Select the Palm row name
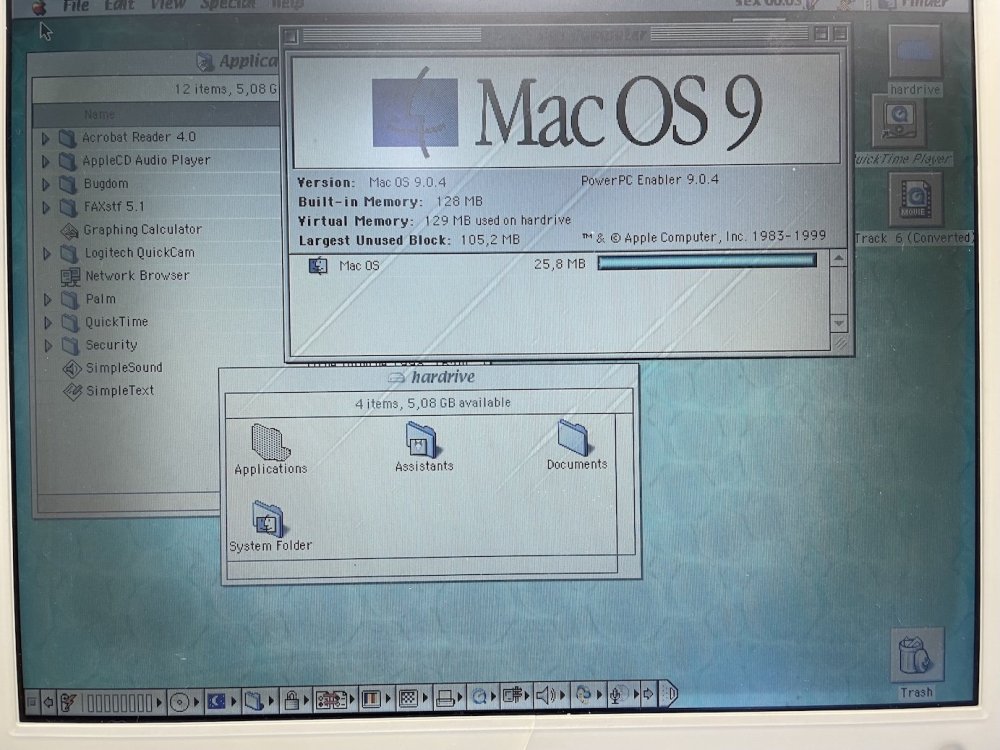Viewport: 1000px width, 750px height. click(x=101, y=298)
